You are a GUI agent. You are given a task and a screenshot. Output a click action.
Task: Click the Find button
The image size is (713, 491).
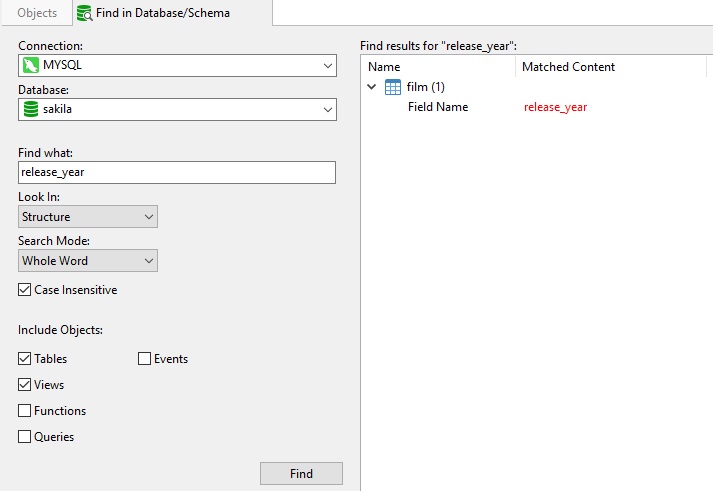point(301,474)
